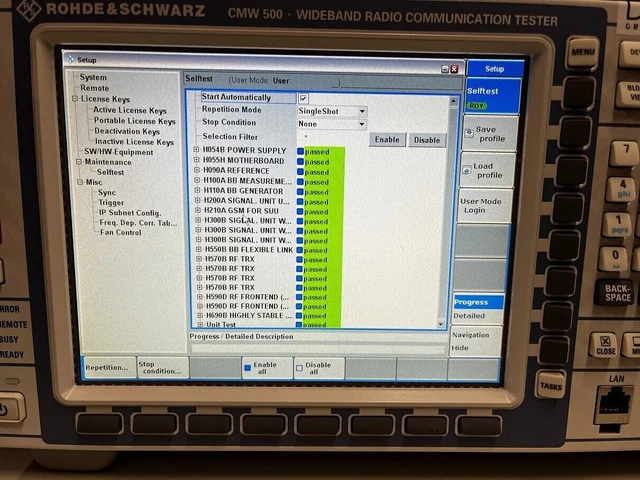640x480 pixels.
Task: Open the Stop Condition None dropdown
Action: 332,124
